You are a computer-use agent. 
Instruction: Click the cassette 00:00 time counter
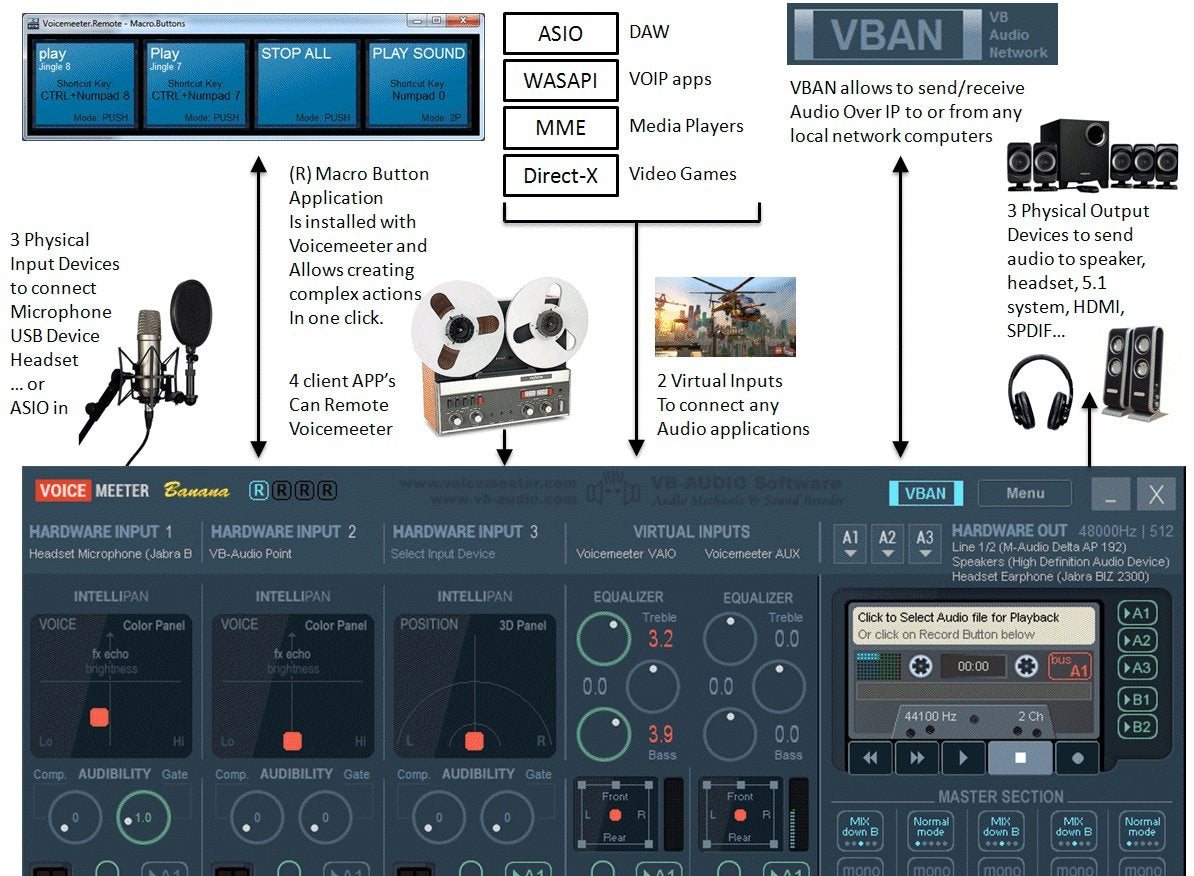point(973,667)
